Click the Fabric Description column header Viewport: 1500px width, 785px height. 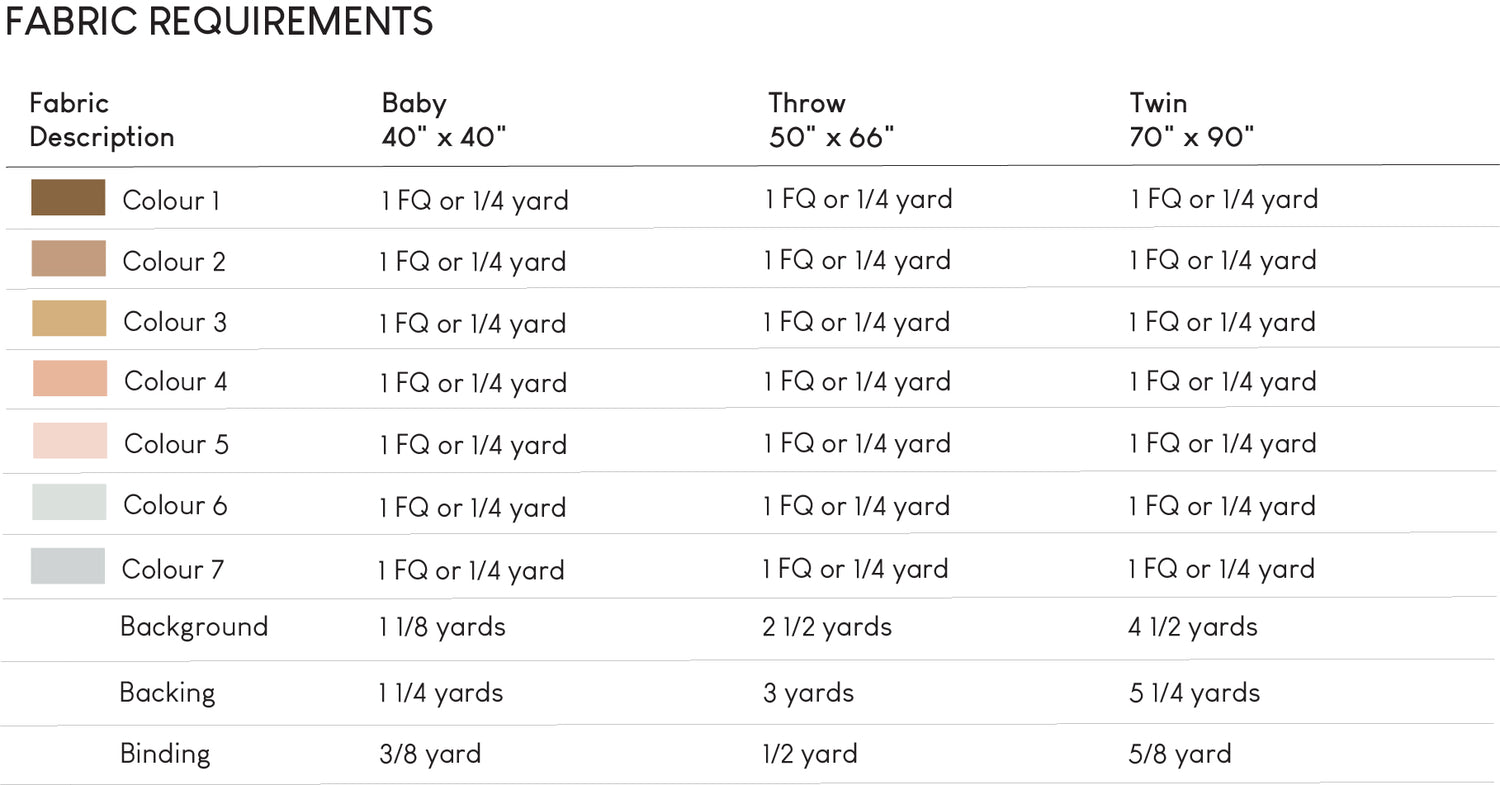(x=101, y=119)
